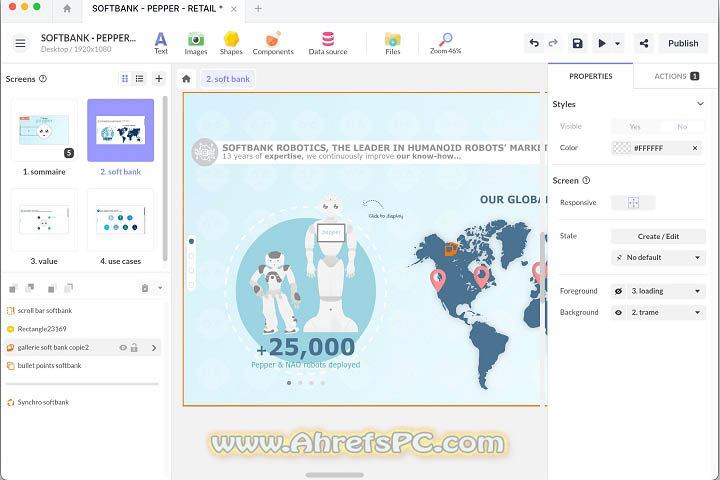Open the No default state dropdown
The width and height of the screenshot is (720, 480).
click(x=658, y=257)
